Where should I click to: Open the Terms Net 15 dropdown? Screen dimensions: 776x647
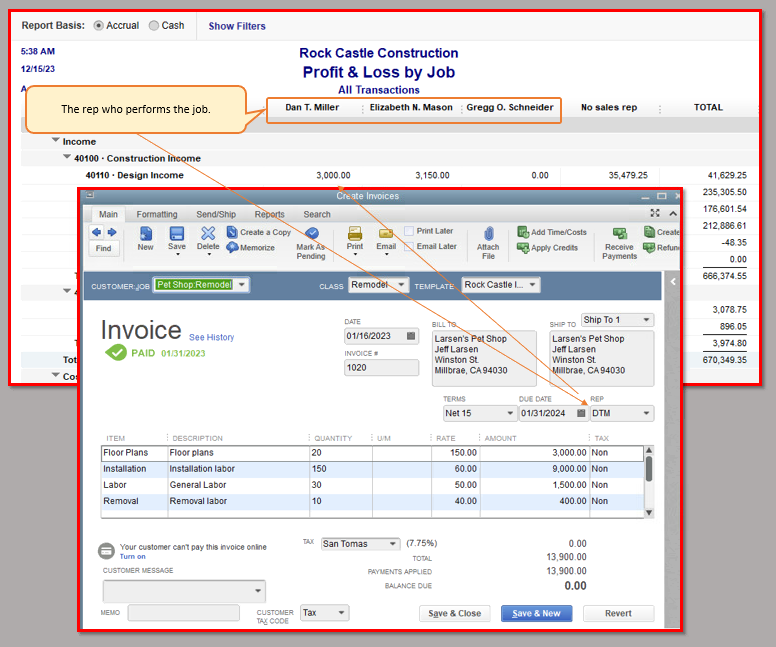pyautogui.click(x=510, y=413)
